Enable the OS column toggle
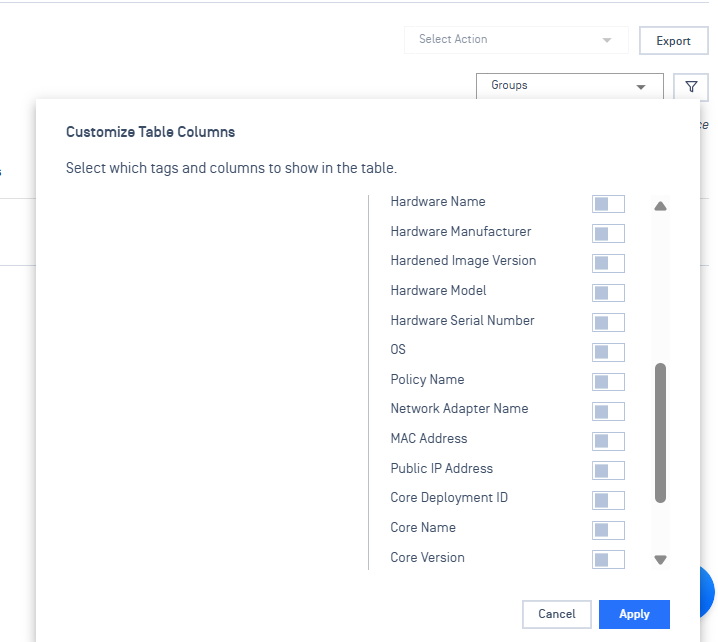718x642 pixels. 608,352
